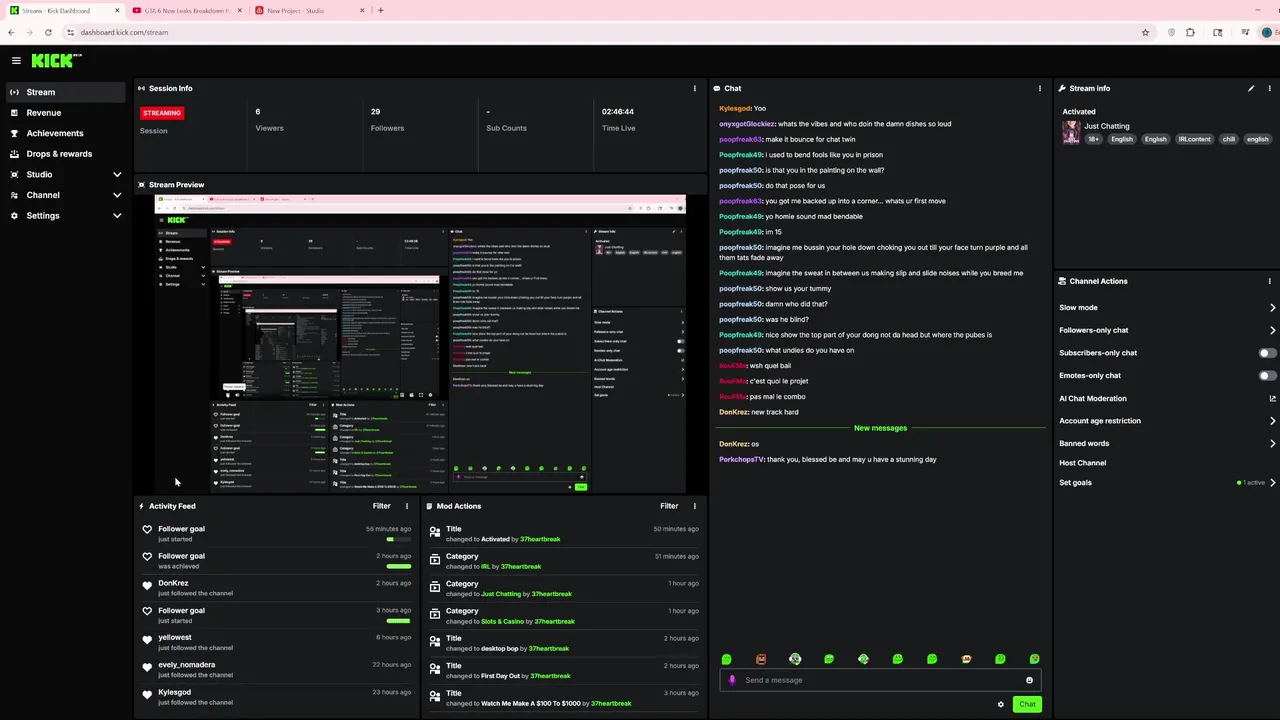This screenshot has height=720, width=1280.
Task: Click follower goal progress bar from 56 minutes ago
Action: click(398, 539)
